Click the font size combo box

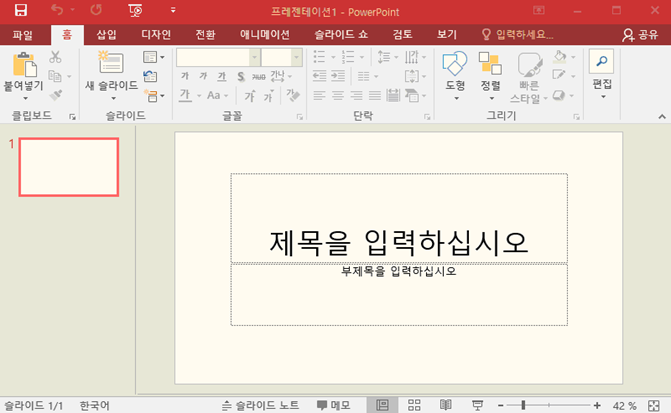[x=282, y=57]
